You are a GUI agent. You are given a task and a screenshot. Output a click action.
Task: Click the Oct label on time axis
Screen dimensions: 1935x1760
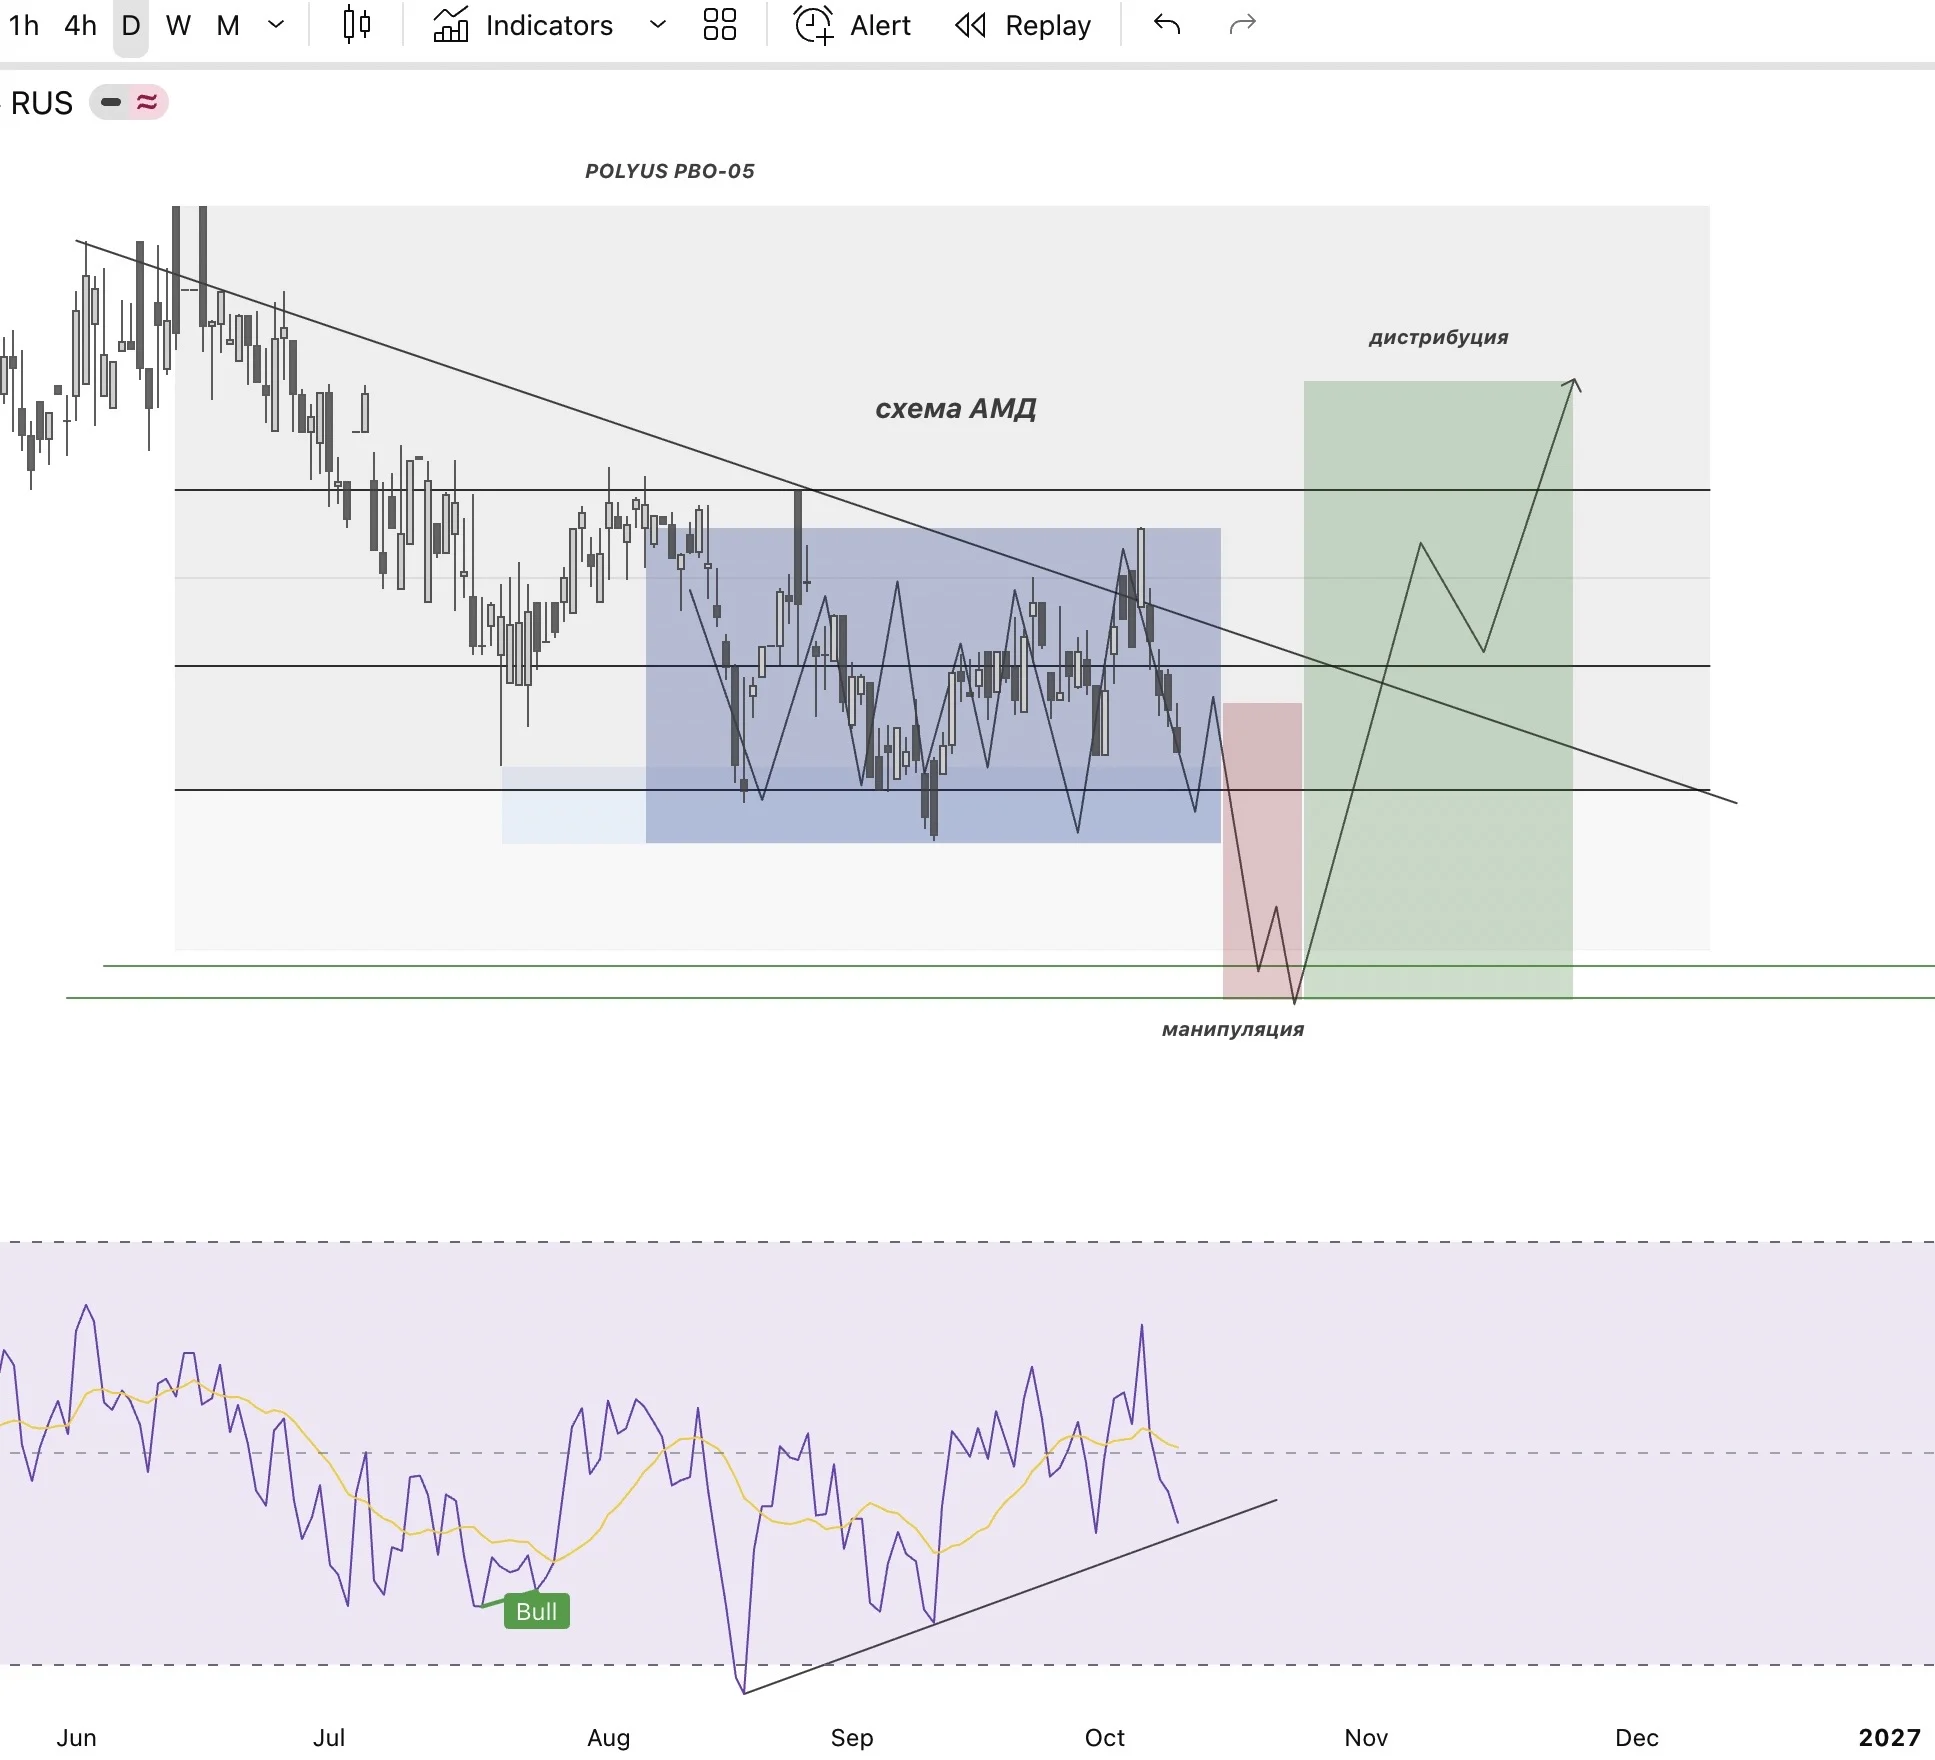(x=1105, y=1738)
